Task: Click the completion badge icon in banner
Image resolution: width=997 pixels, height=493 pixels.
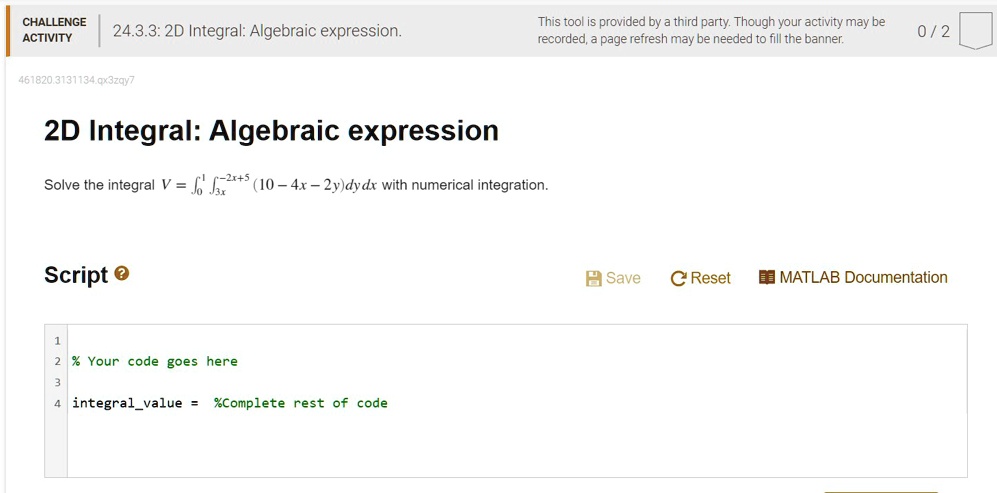Action: [975, 31]
